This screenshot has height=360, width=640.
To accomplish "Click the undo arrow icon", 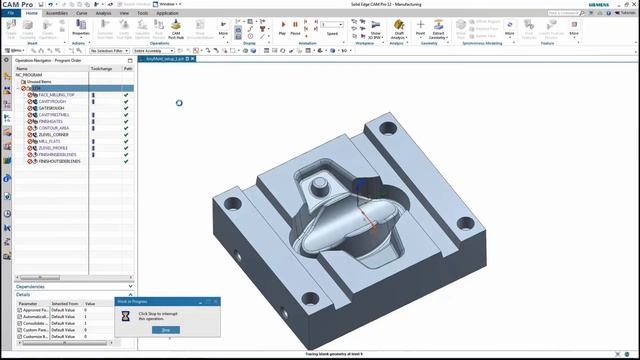I will (50, 4).
